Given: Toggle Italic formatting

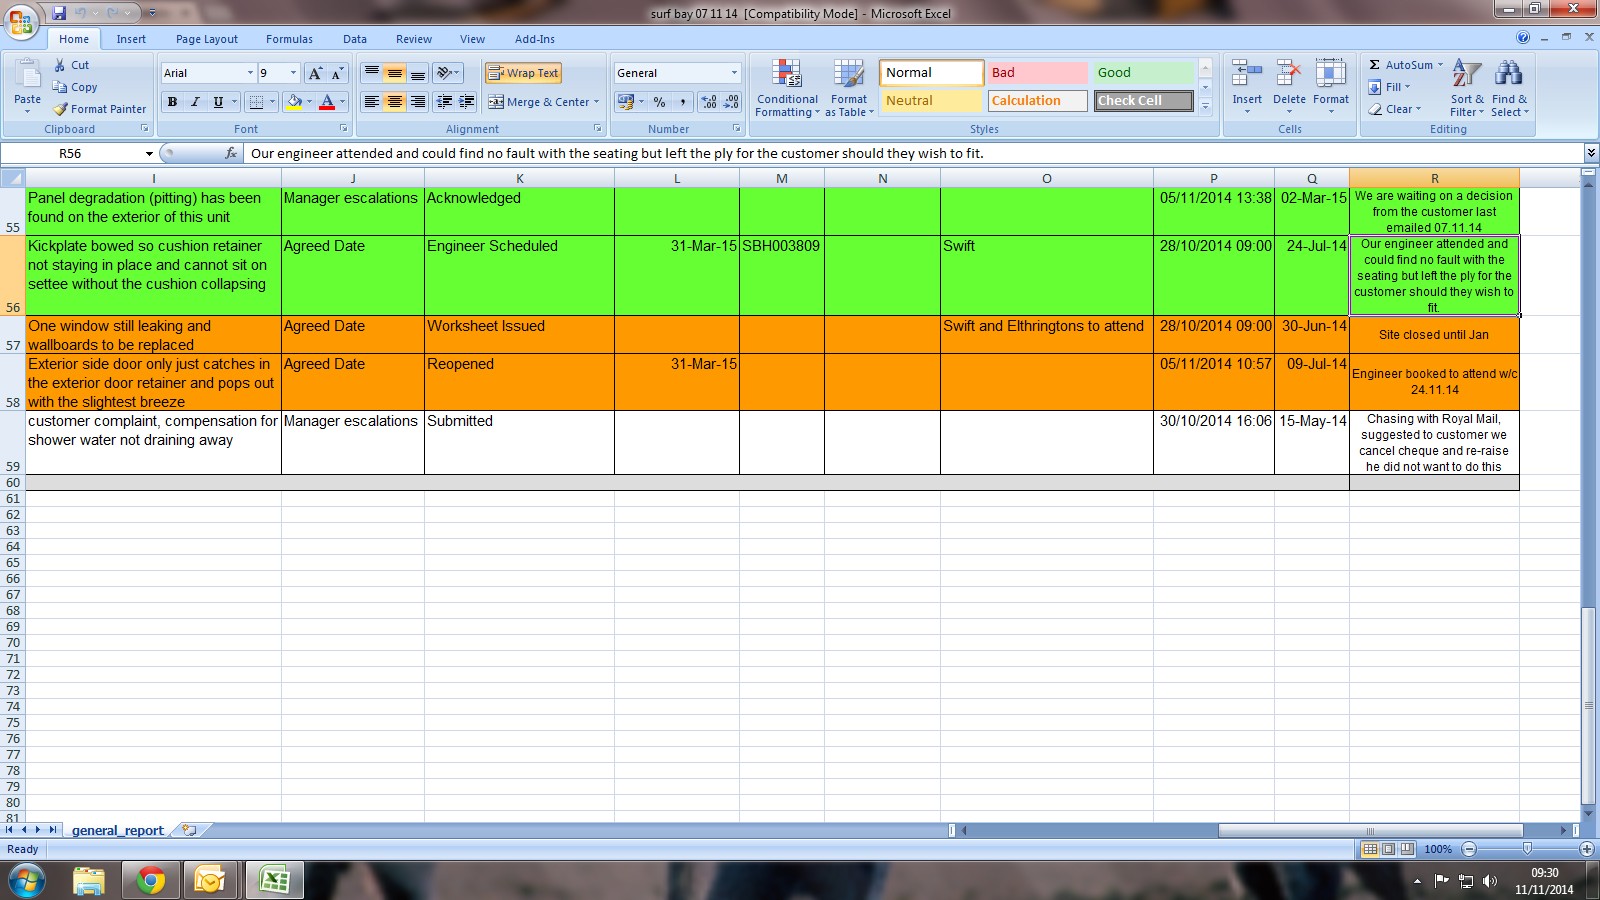Looking at the screenshot, I should pos(195,102).
